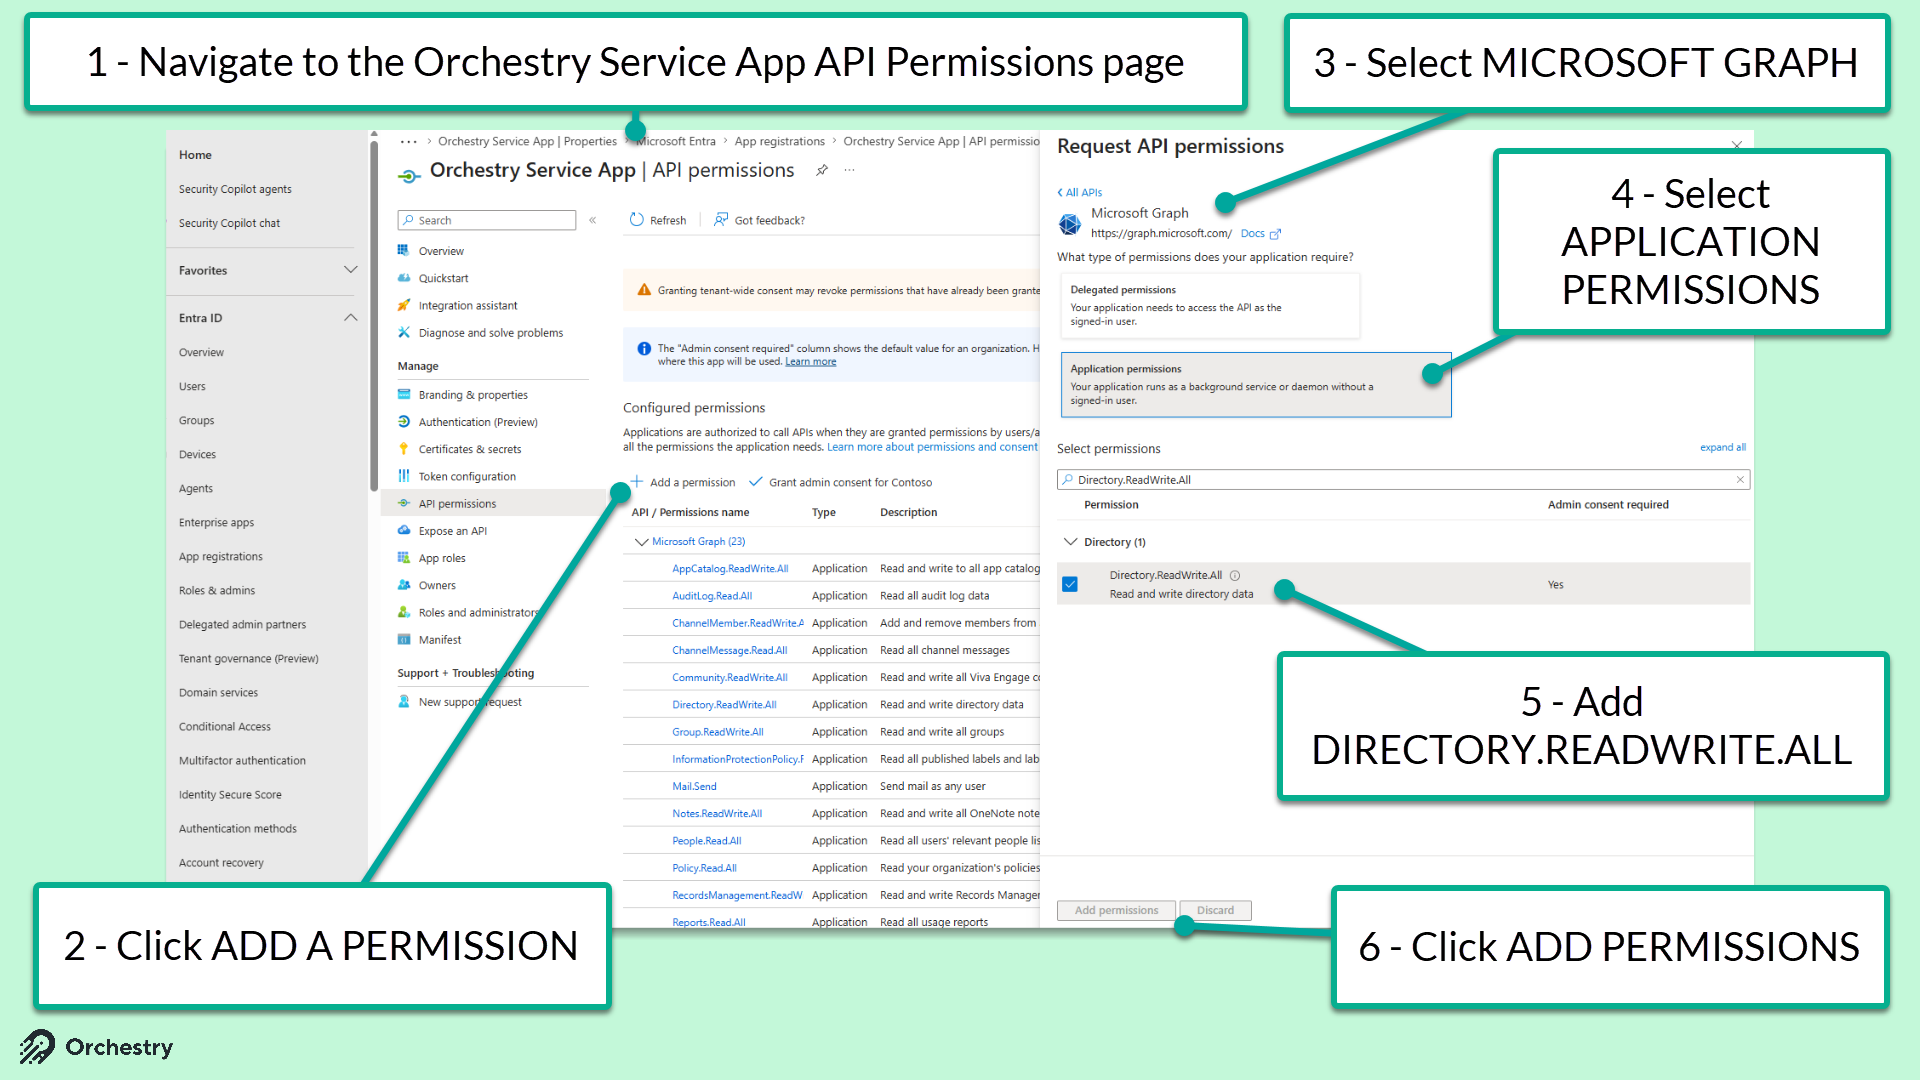Collapse the Microsoft Graph (23) permissions list
The height and width of the screenshot is (1080, 1920).
point(642,542)
